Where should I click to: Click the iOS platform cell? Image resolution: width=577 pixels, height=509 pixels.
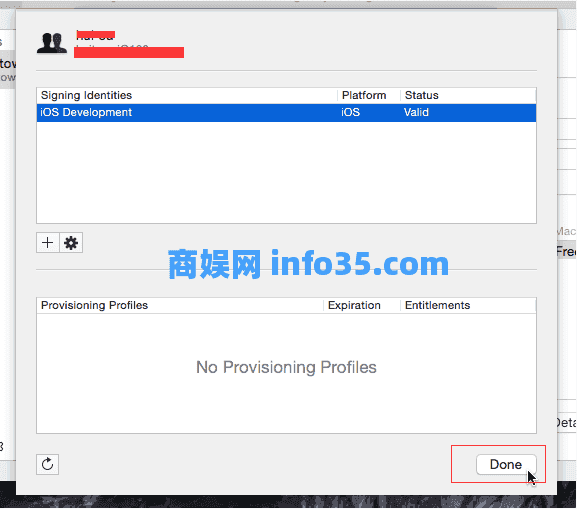[350, 112]
